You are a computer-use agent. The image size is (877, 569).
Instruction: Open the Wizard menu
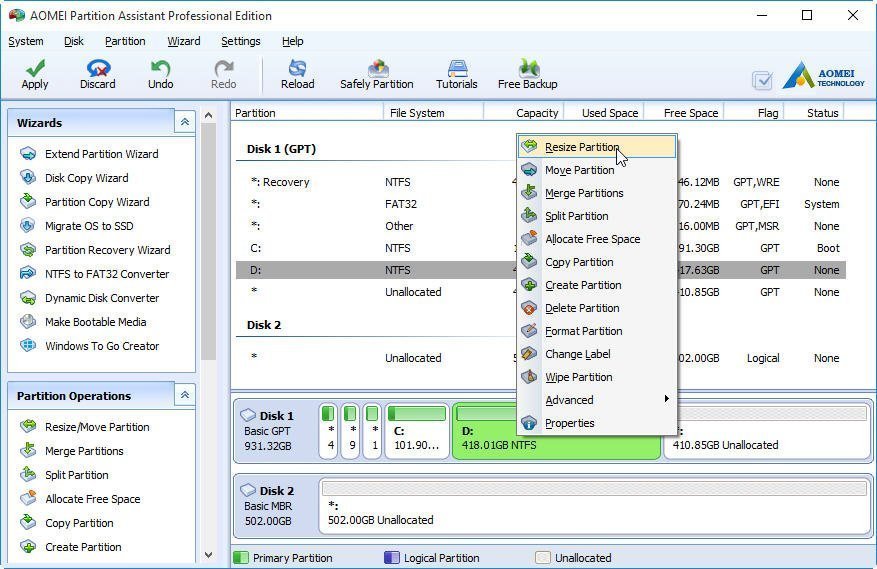(183, 41)
